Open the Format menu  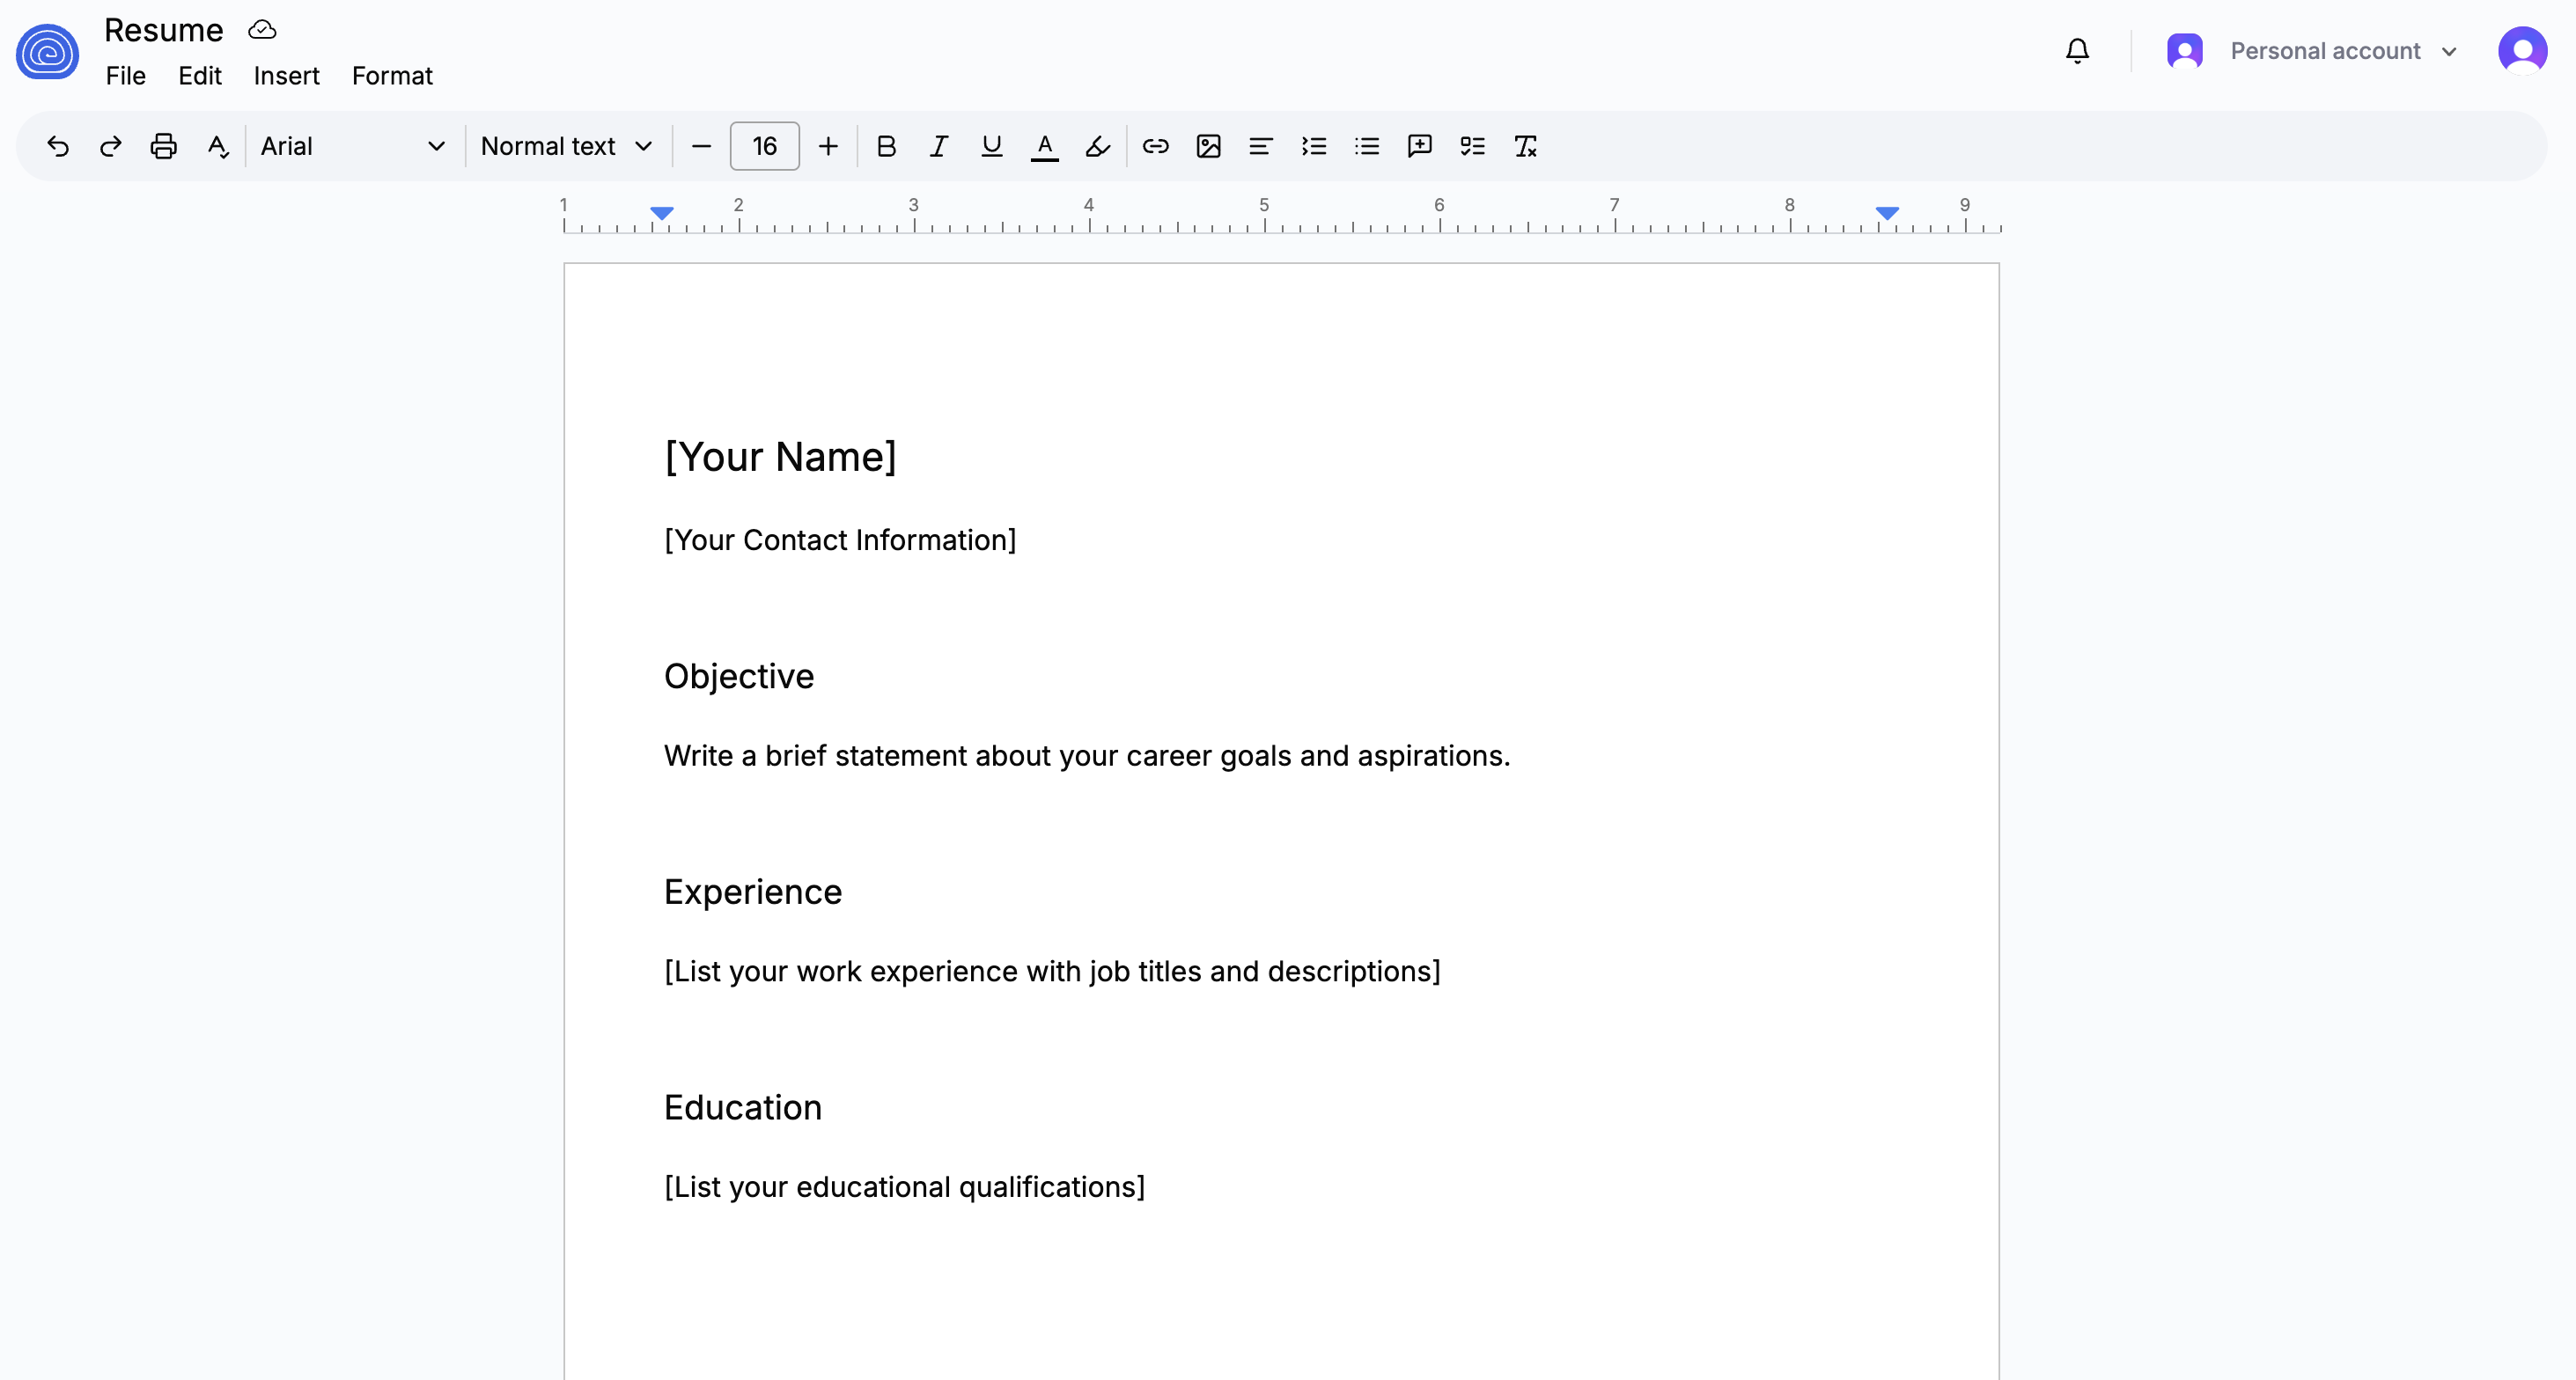(392, 76)
